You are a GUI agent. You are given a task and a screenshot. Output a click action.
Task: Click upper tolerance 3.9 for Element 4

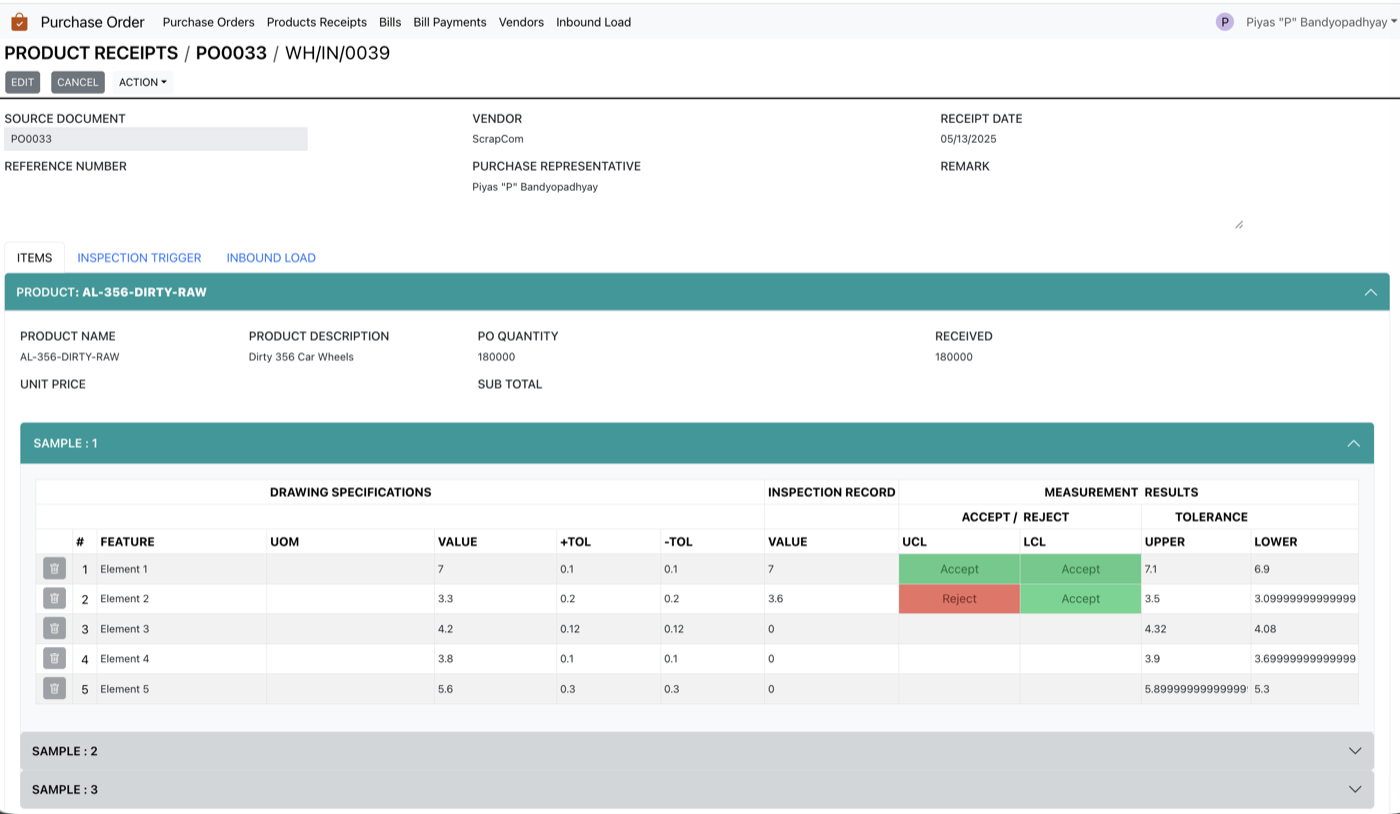click(x=1153, y=659)
